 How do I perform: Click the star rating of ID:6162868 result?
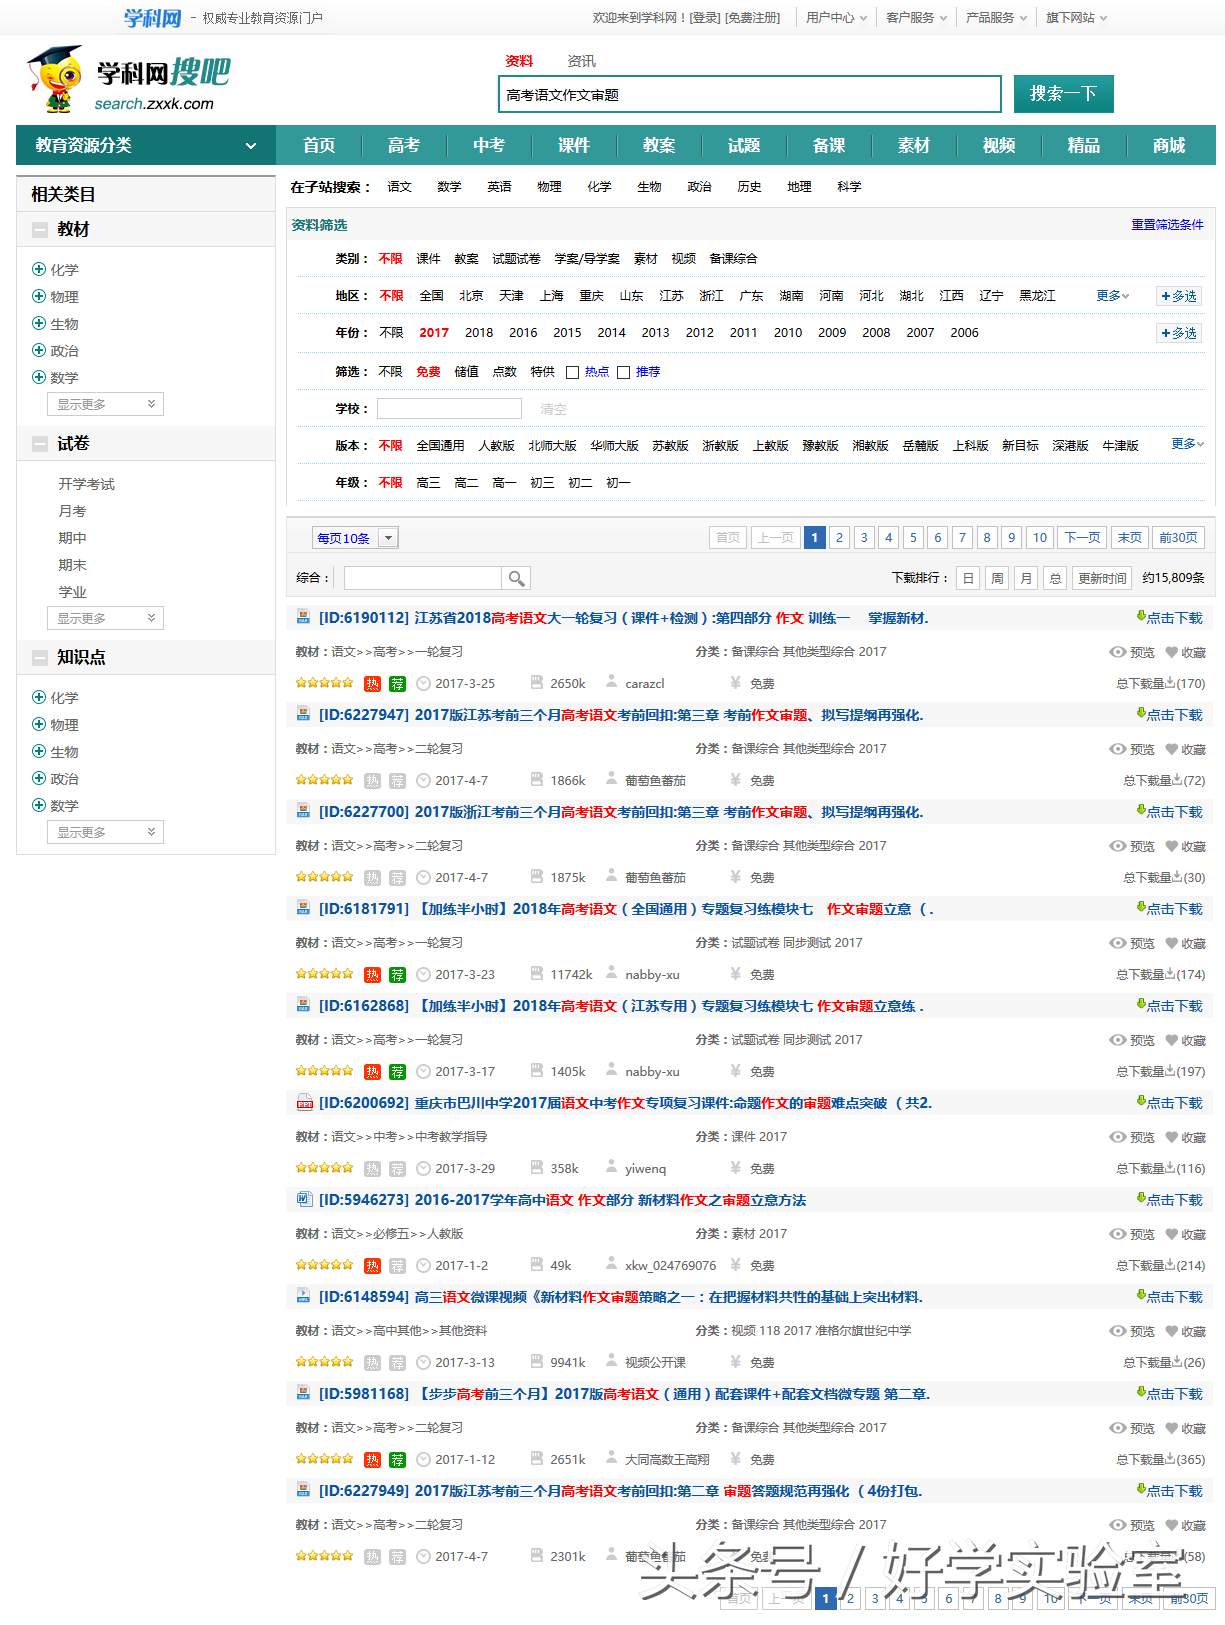coord(325,1071)
